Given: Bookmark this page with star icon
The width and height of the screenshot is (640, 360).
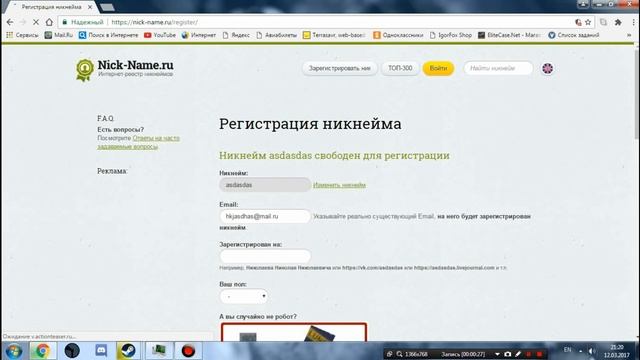Looking at the screenshot, I should point(588,22).
